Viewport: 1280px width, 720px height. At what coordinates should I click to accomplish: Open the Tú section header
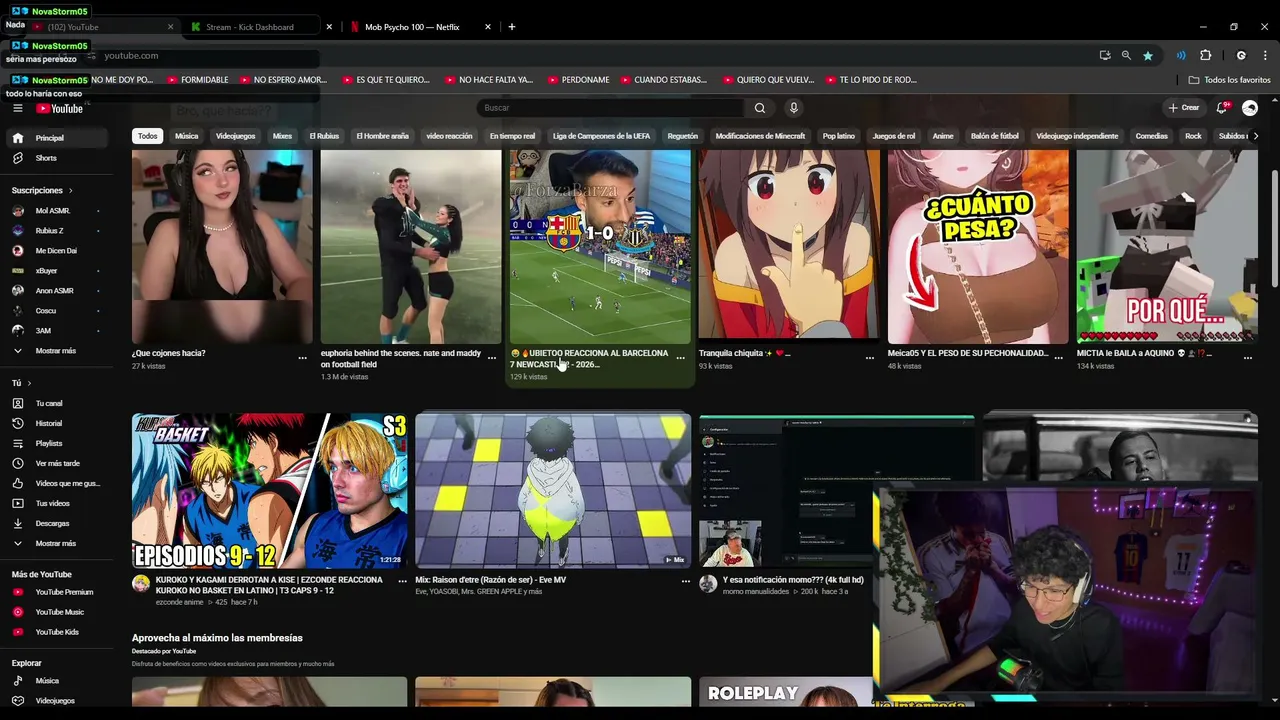coord(21,383)
